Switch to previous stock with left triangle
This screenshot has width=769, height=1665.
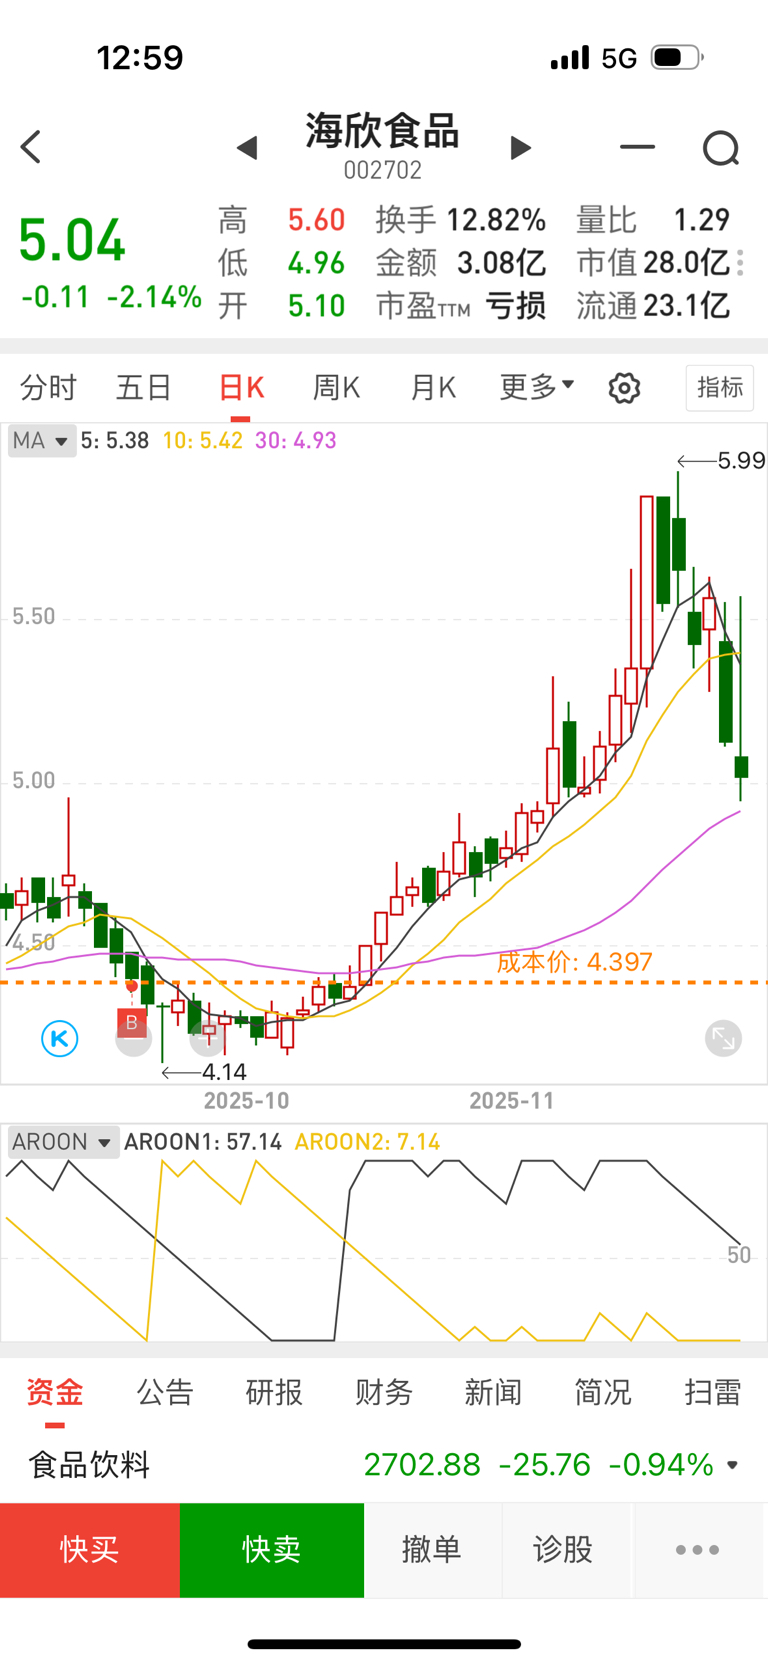pyautogui.click(x=247, y=148)
